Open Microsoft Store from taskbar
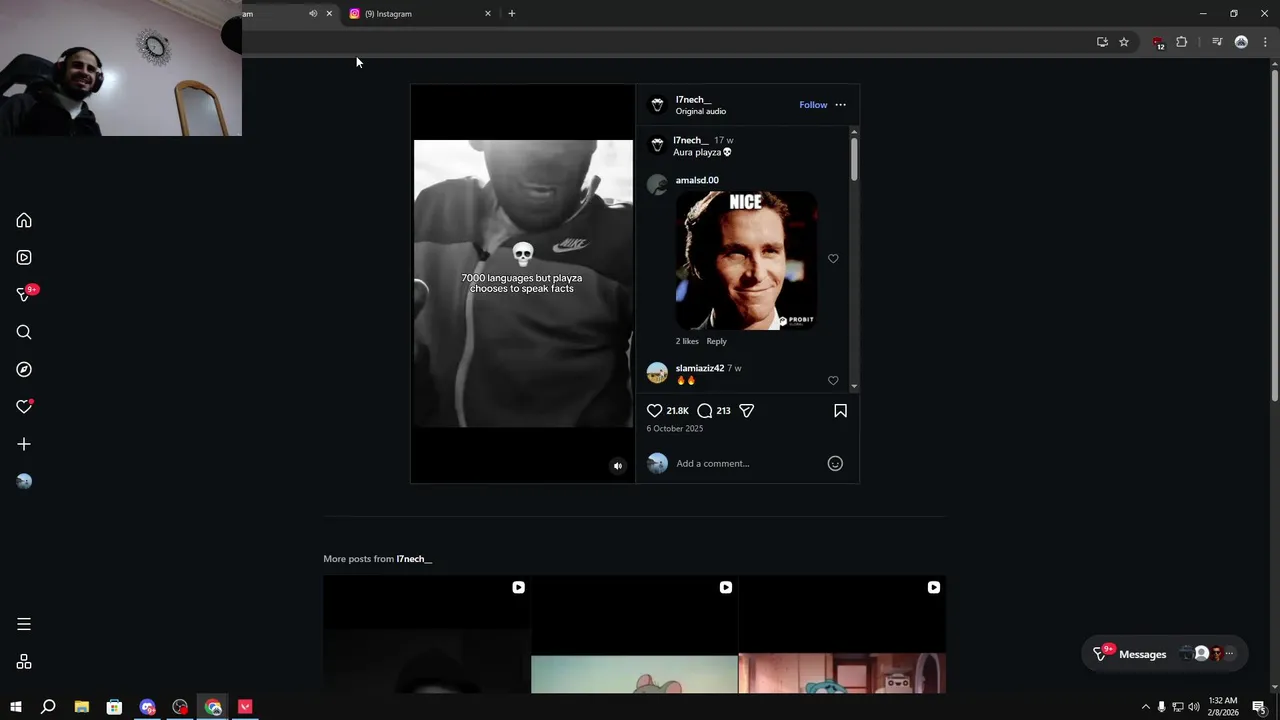This screenshot has width=1280, height=720. [115, 707]
